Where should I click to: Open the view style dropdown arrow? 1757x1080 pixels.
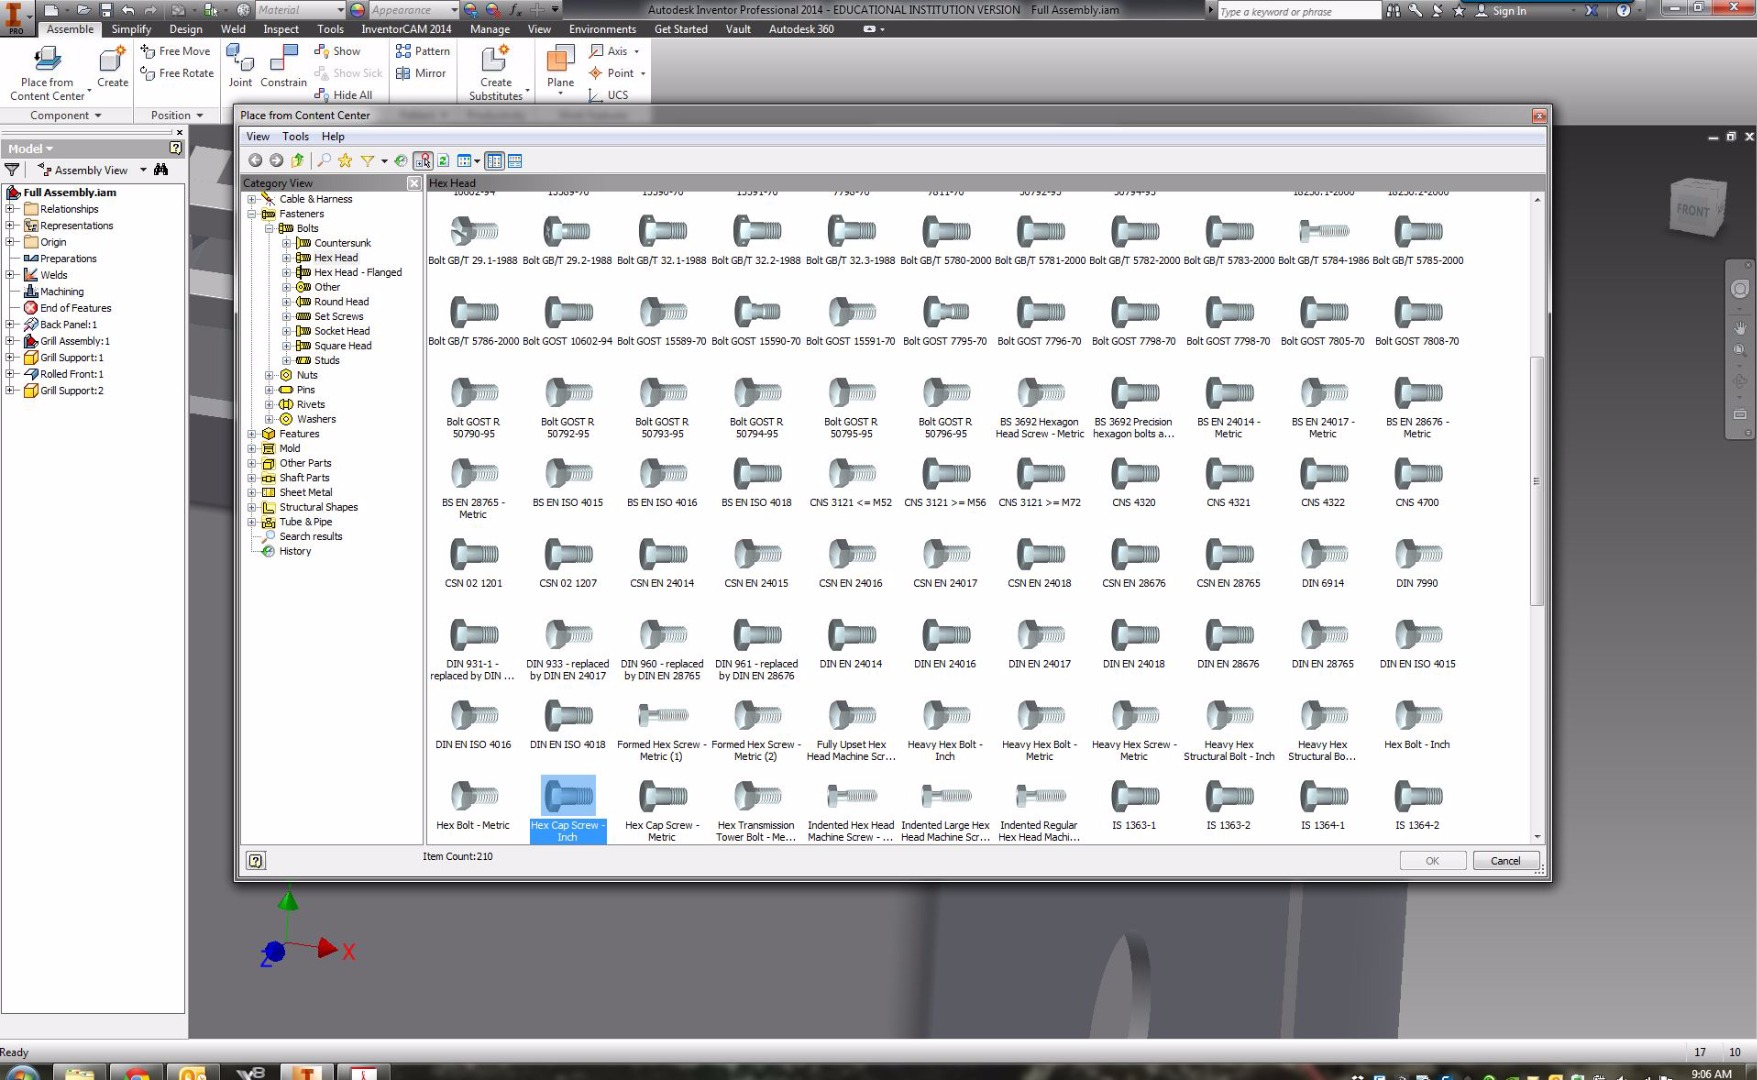(477, 161)
